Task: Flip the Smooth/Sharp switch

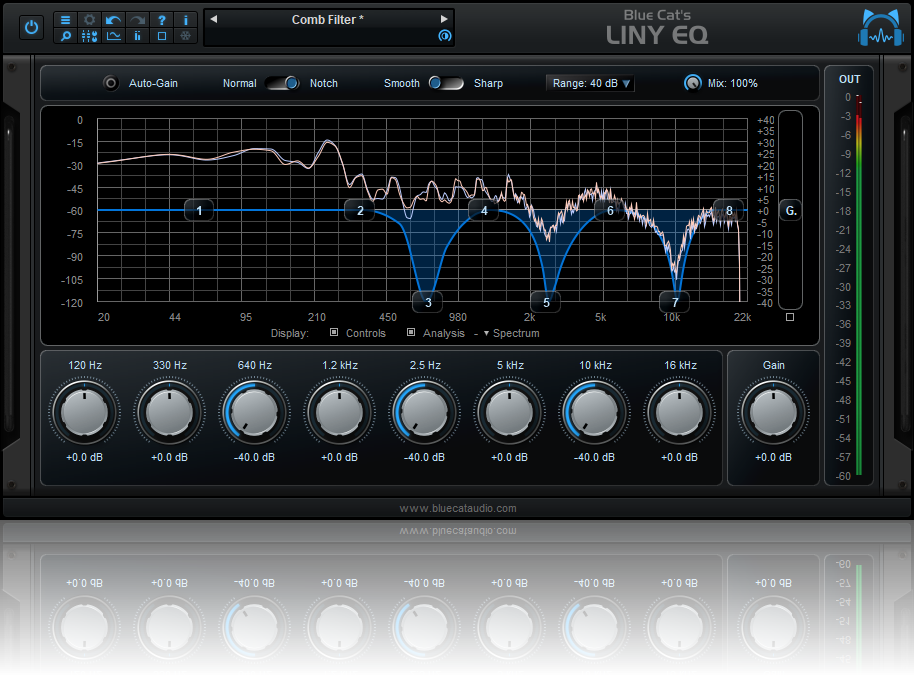Action: pyautogui.click(x=446, y=83)
